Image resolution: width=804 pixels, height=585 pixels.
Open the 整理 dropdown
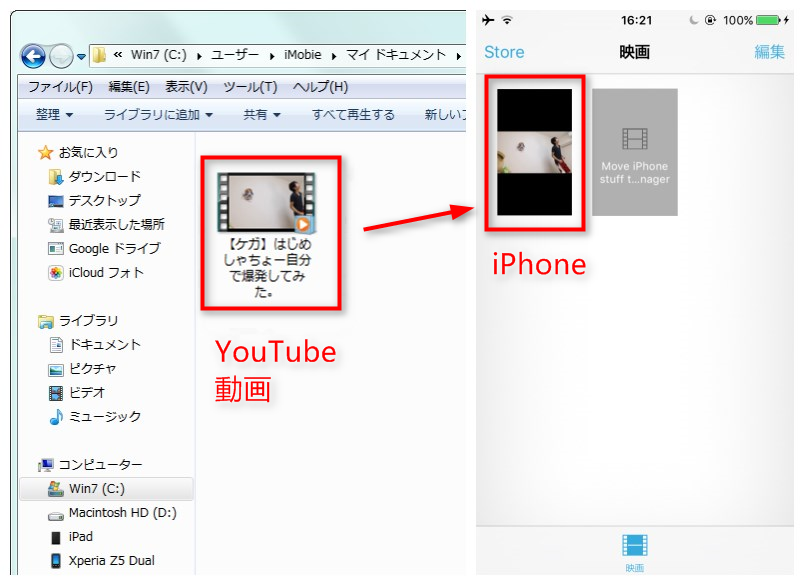click(54, 114)
